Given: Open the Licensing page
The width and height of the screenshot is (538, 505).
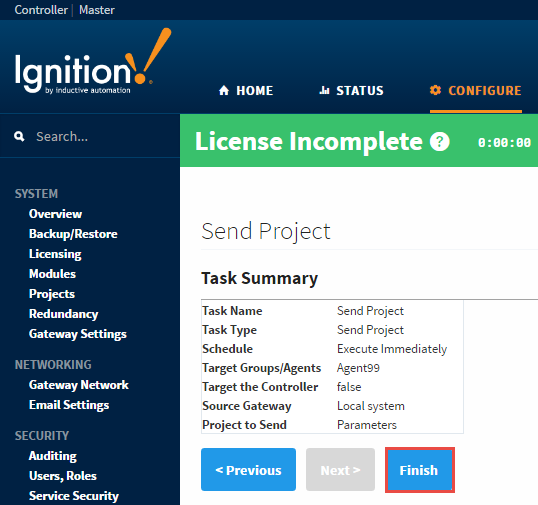Looking at the screenshot, I should coord(55,254).
